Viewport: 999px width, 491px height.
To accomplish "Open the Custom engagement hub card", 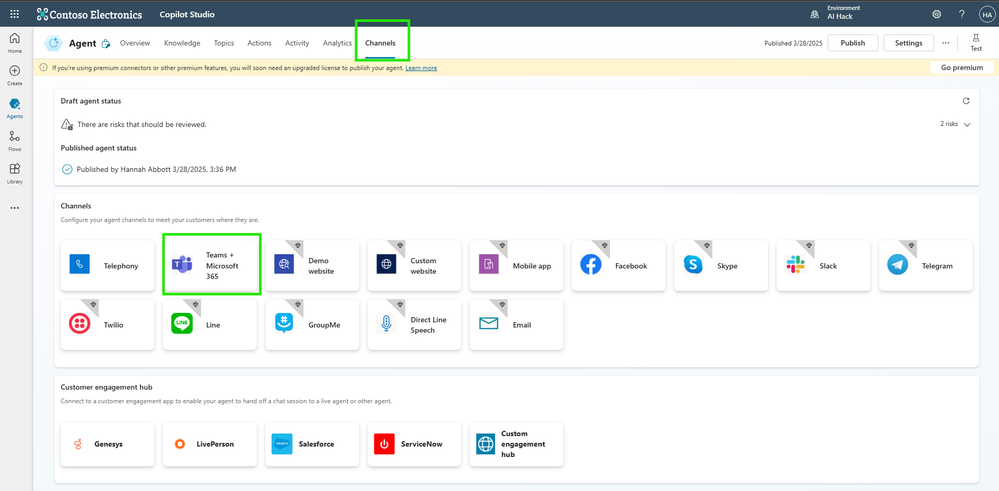I will (516, 444).
